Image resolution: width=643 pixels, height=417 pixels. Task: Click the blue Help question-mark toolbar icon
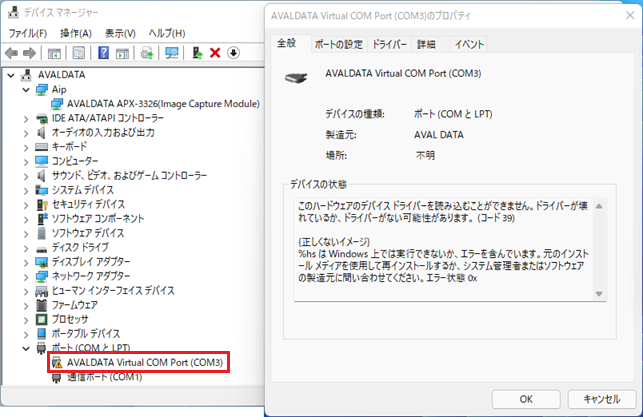tap(103, 53)
